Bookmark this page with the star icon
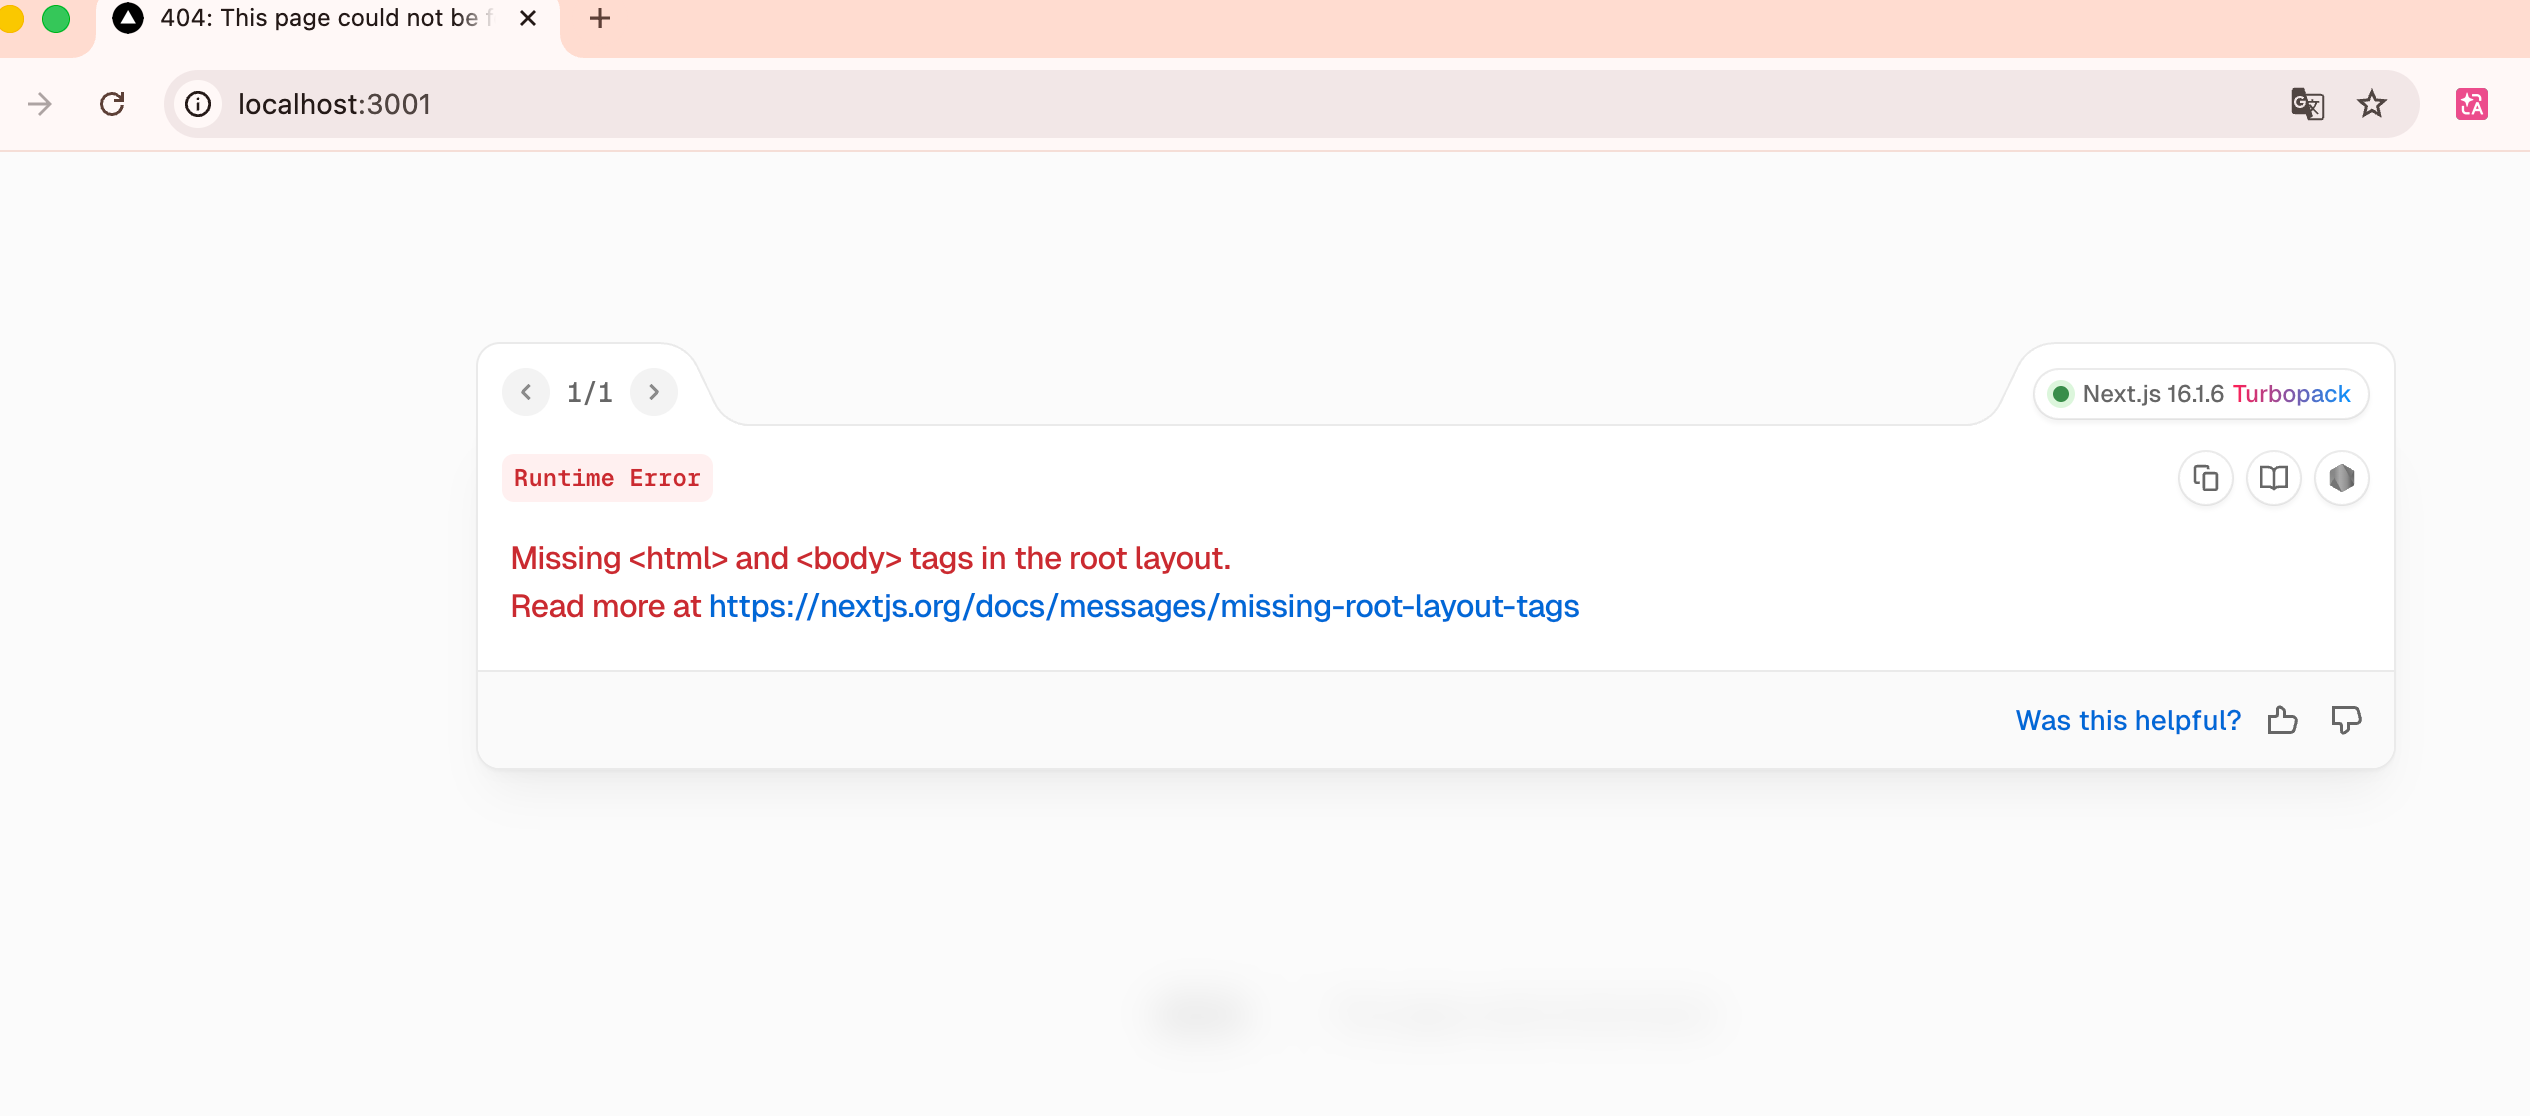The image size is (2530, 1116). click(x=2372, y=104)
